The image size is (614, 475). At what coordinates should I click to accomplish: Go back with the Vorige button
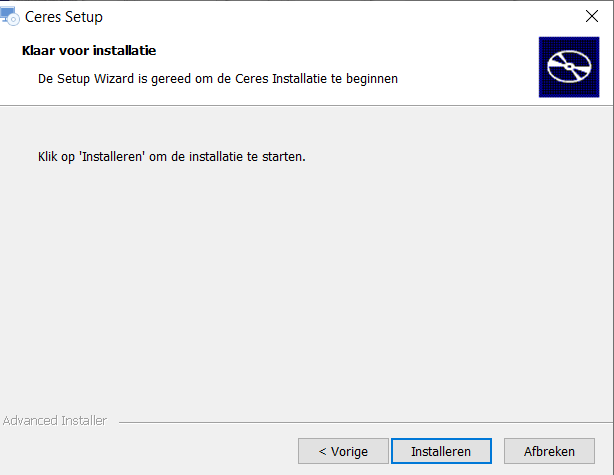[x=343, y=451]
